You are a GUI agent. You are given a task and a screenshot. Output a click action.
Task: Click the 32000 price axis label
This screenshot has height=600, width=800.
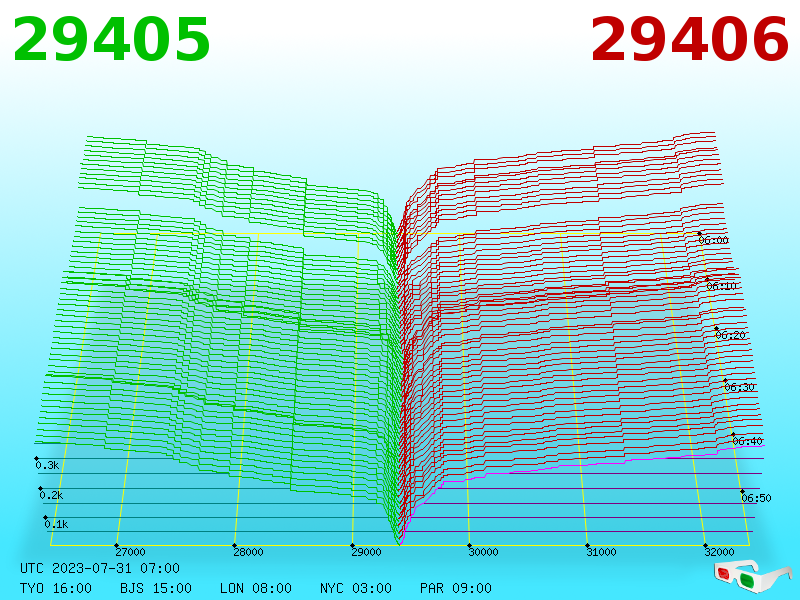[x=719, y=552]
